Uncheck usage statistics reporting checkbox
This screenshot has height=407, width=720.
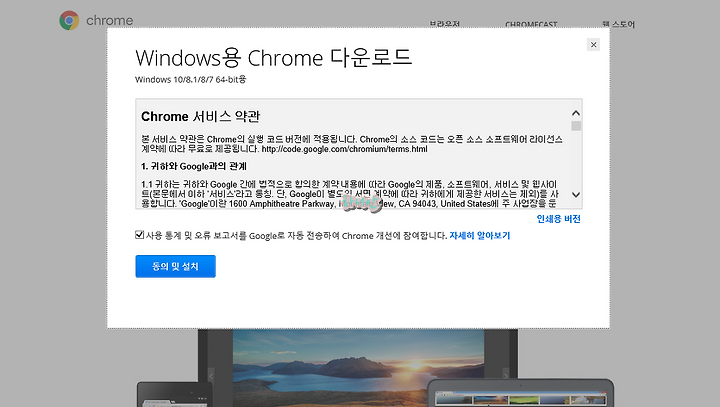(x=140, y=235)
